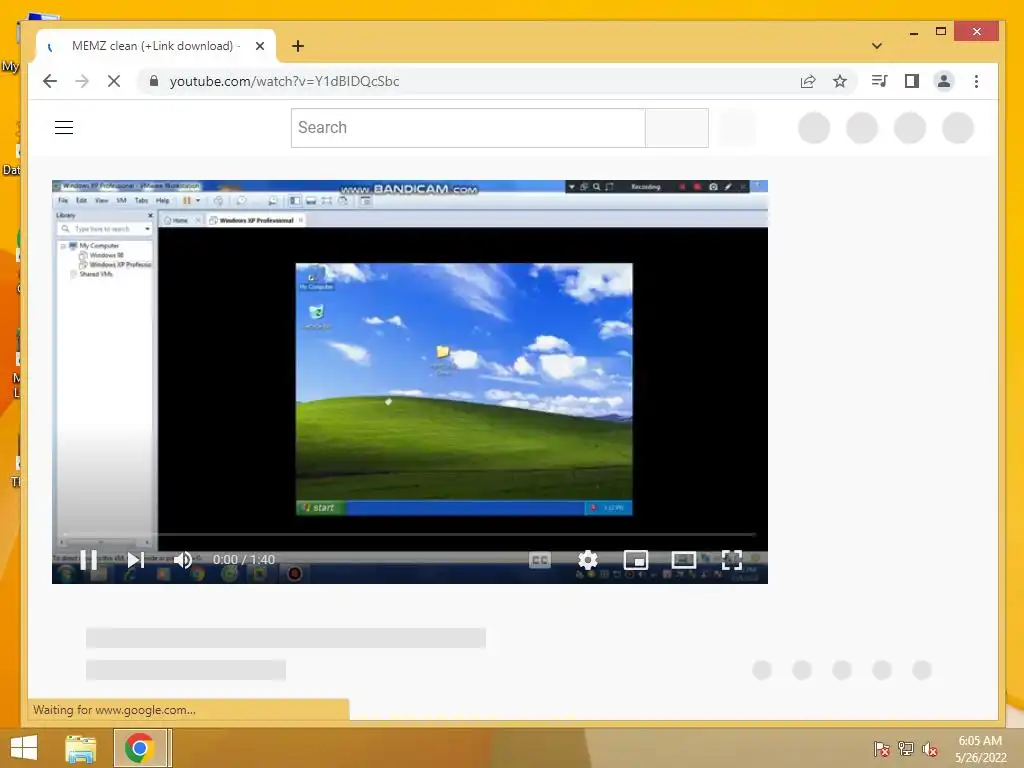Open Chrome side panel
1024x768 pixels.
click(912, 81)
